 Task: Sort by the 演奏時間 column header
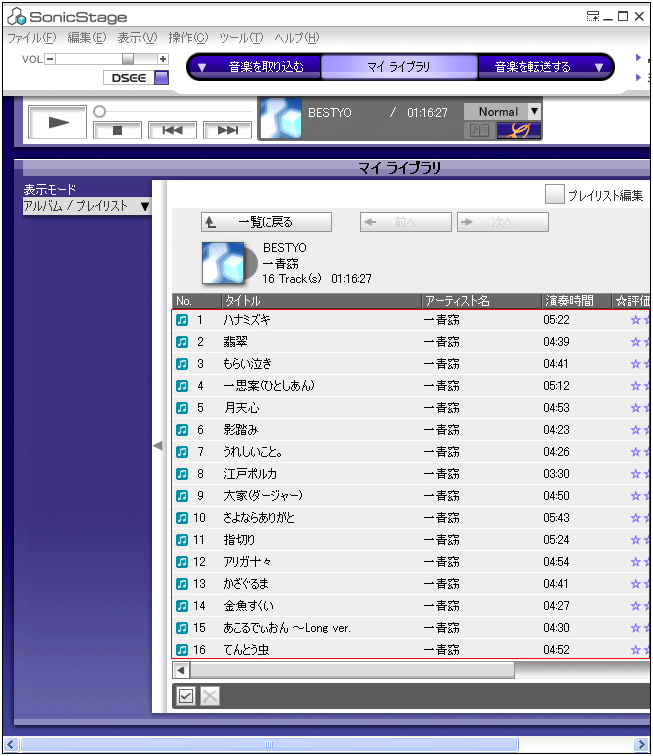577,301
